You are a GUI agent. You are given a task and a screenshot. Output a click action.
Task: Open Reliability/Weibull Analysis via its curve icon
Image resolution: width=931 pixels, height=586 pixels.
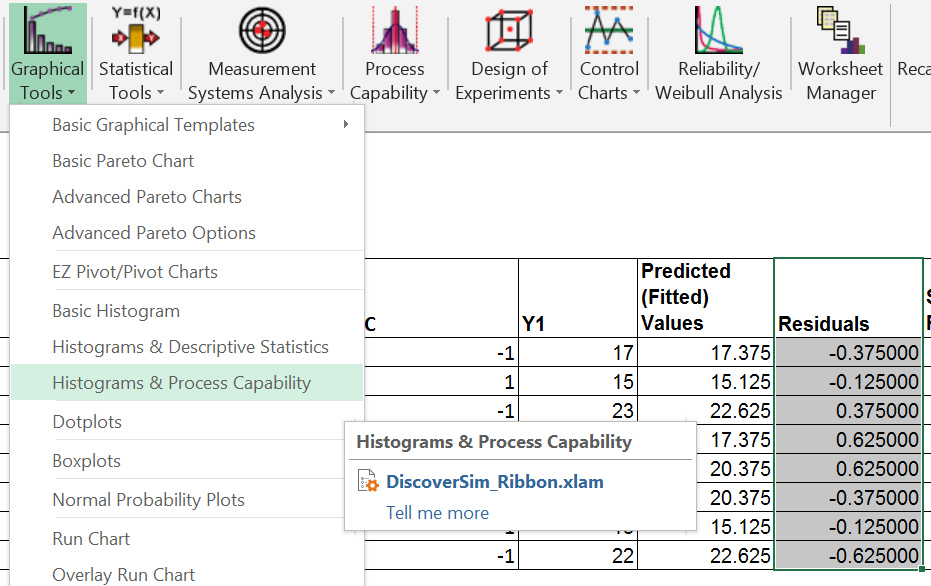718,30
